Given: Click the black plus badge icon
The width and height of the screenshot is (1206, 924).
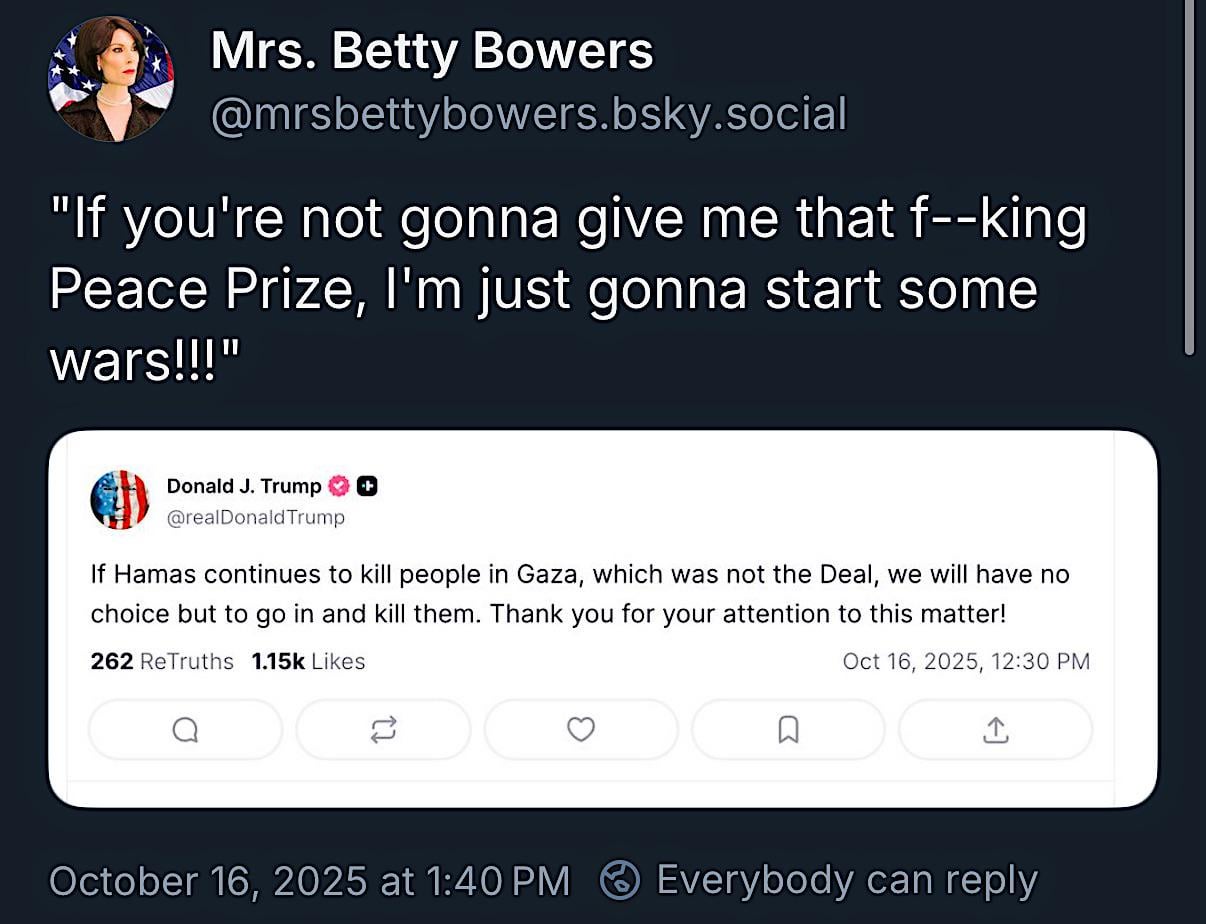Looking at the screenshot, I should click(x=367, y=486).
